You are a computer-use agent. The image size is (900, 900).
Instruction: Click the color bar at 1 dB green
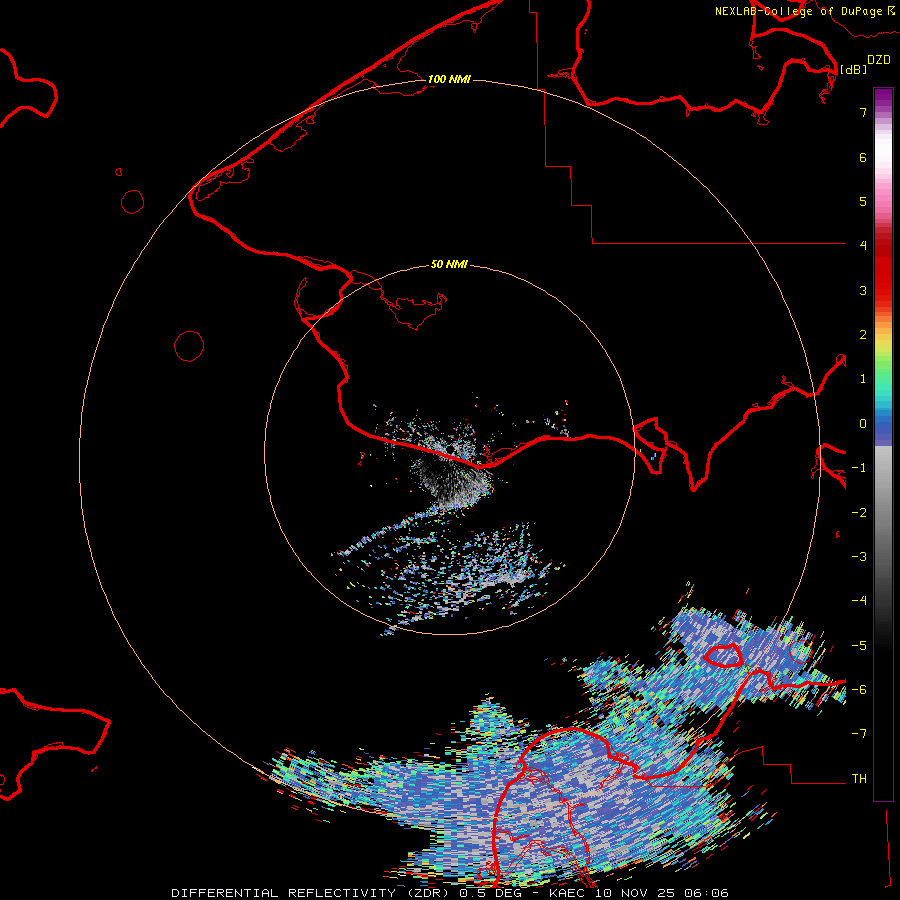click(883, 379)
